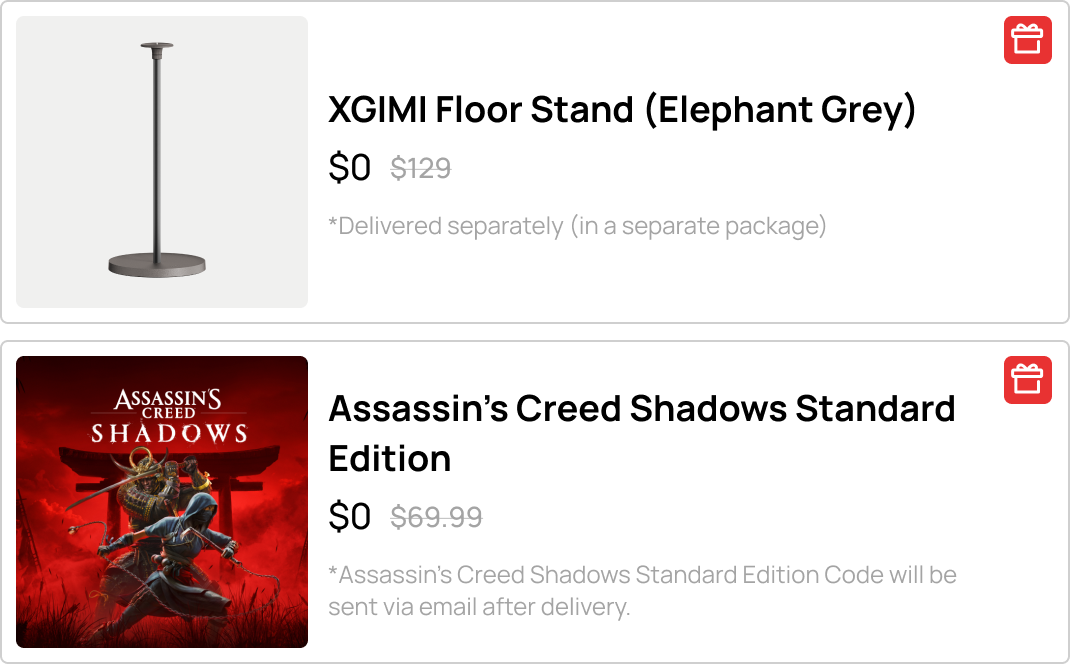Click the gift icon on XGIMI Floor Stand card

click(1027, 40)
